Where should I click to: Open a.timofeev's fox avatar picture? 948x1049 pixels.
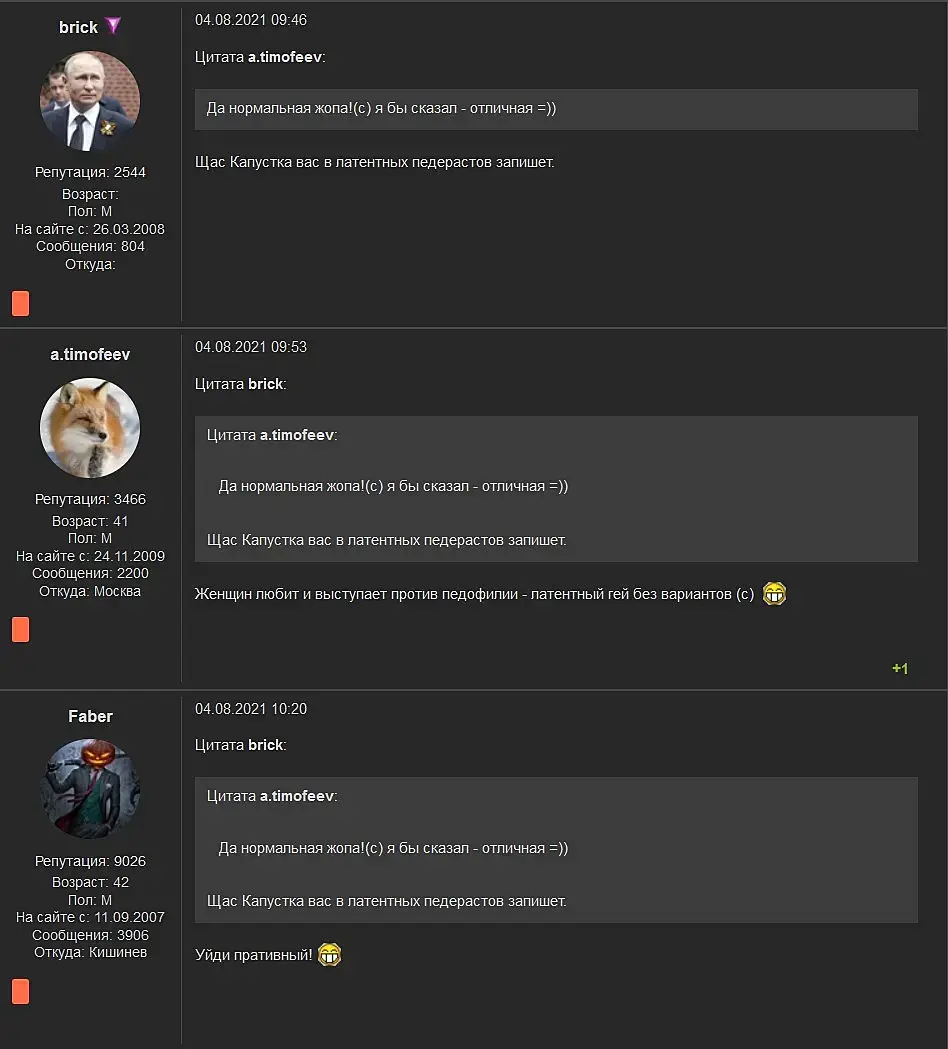(x=90, y=428)
